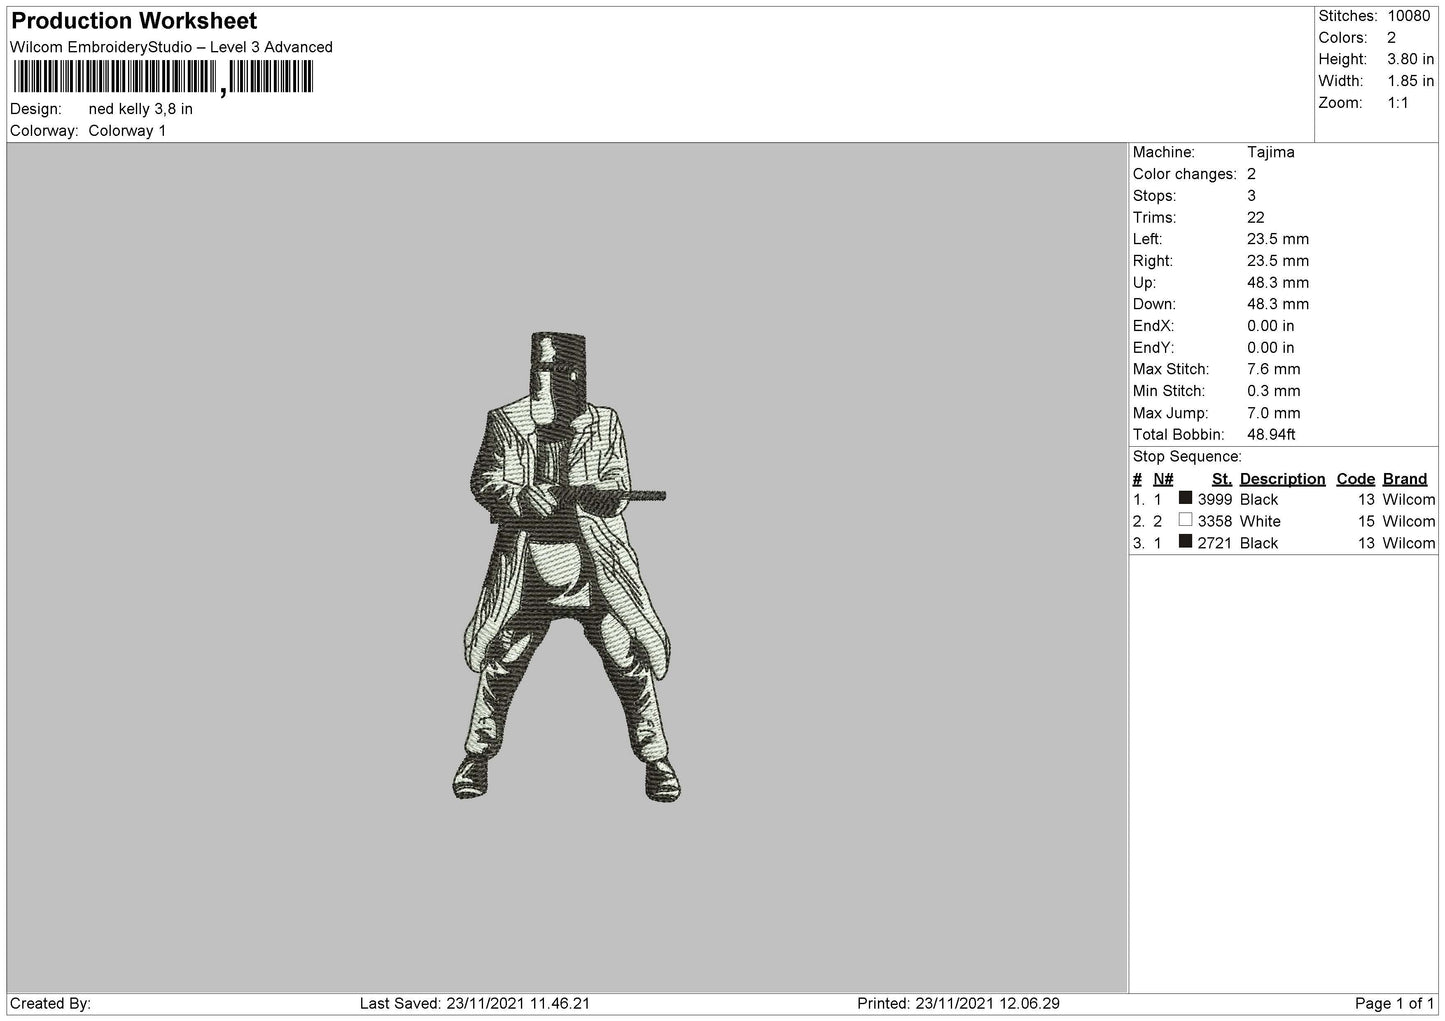Click the Page 1 of 1 indicator
This screenshot has height=1021, width=1445.
(1395, 1004)
